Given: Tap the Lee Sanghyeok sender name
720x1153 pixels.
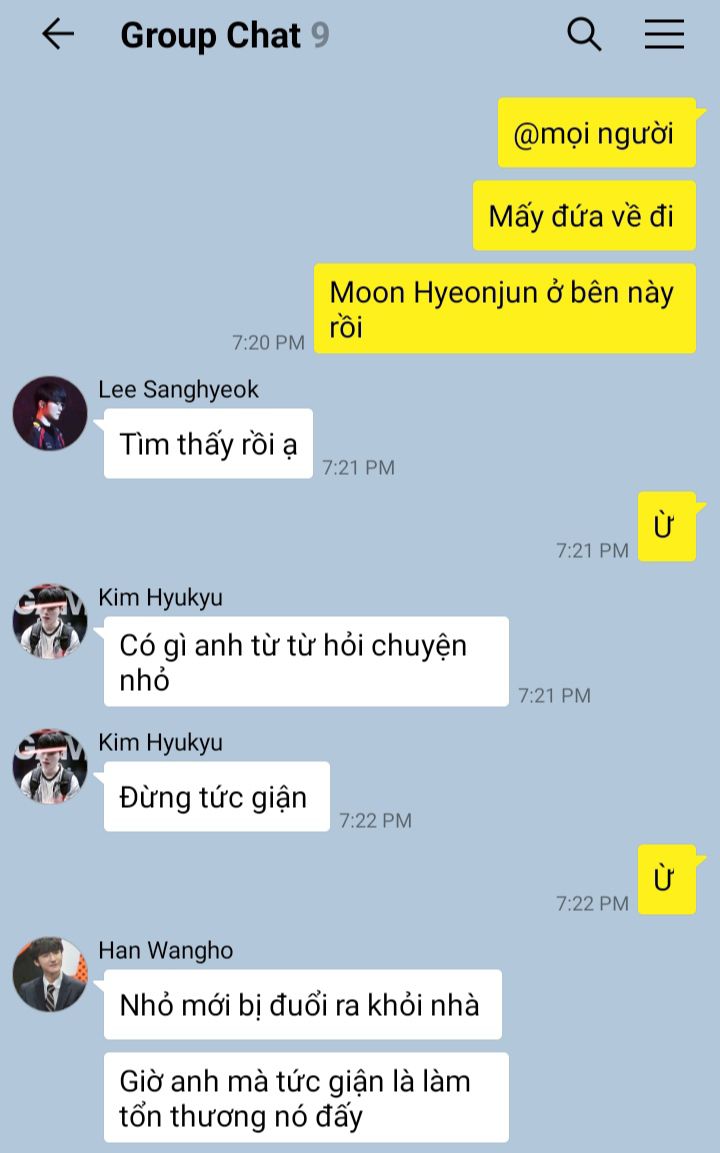Looking at the screenshot, I should click(x=179, y=389).
